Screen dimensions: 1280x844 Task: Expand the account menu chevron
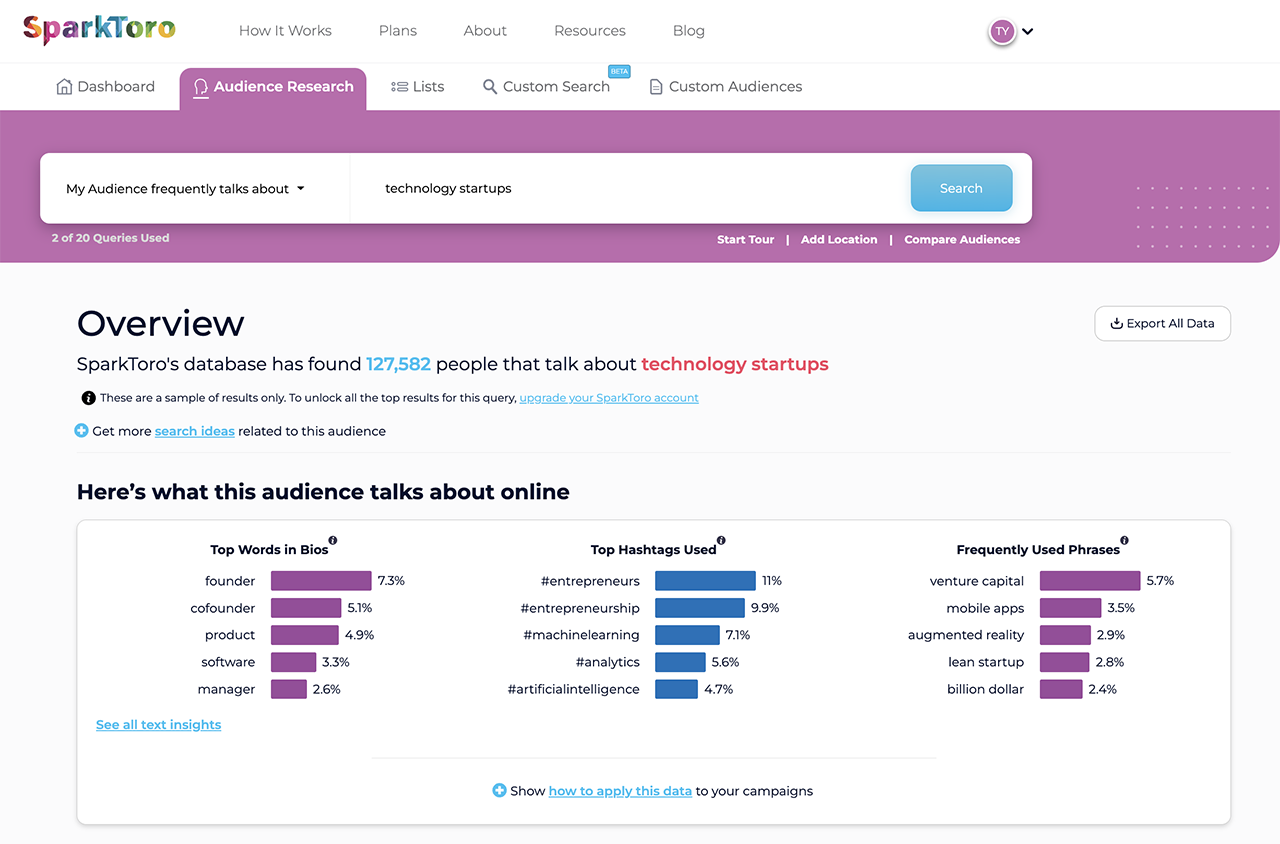pyautogui.click(x=1028, y=31)
